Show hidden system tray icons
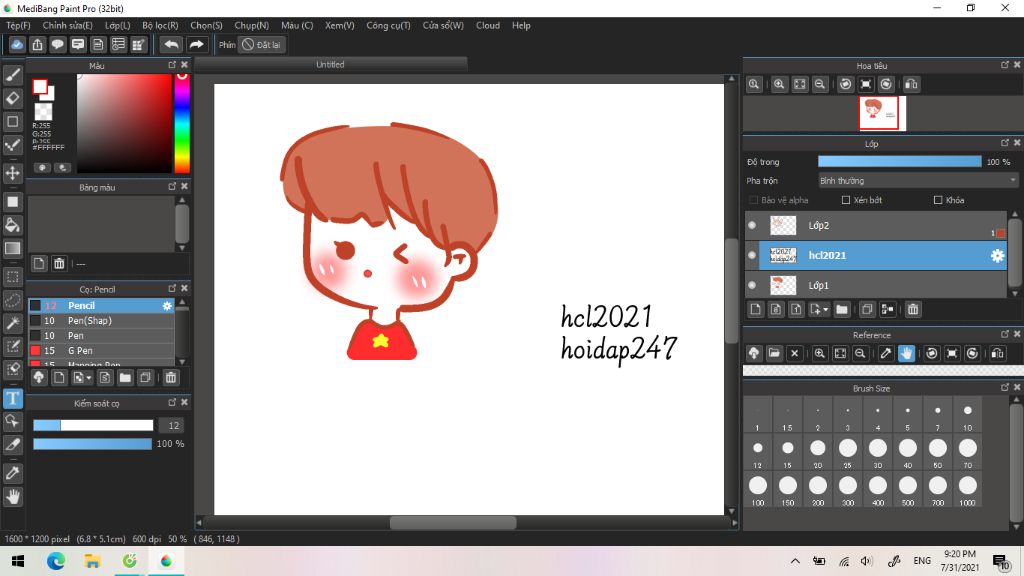 pyautogui.click(x=795, y=561)
